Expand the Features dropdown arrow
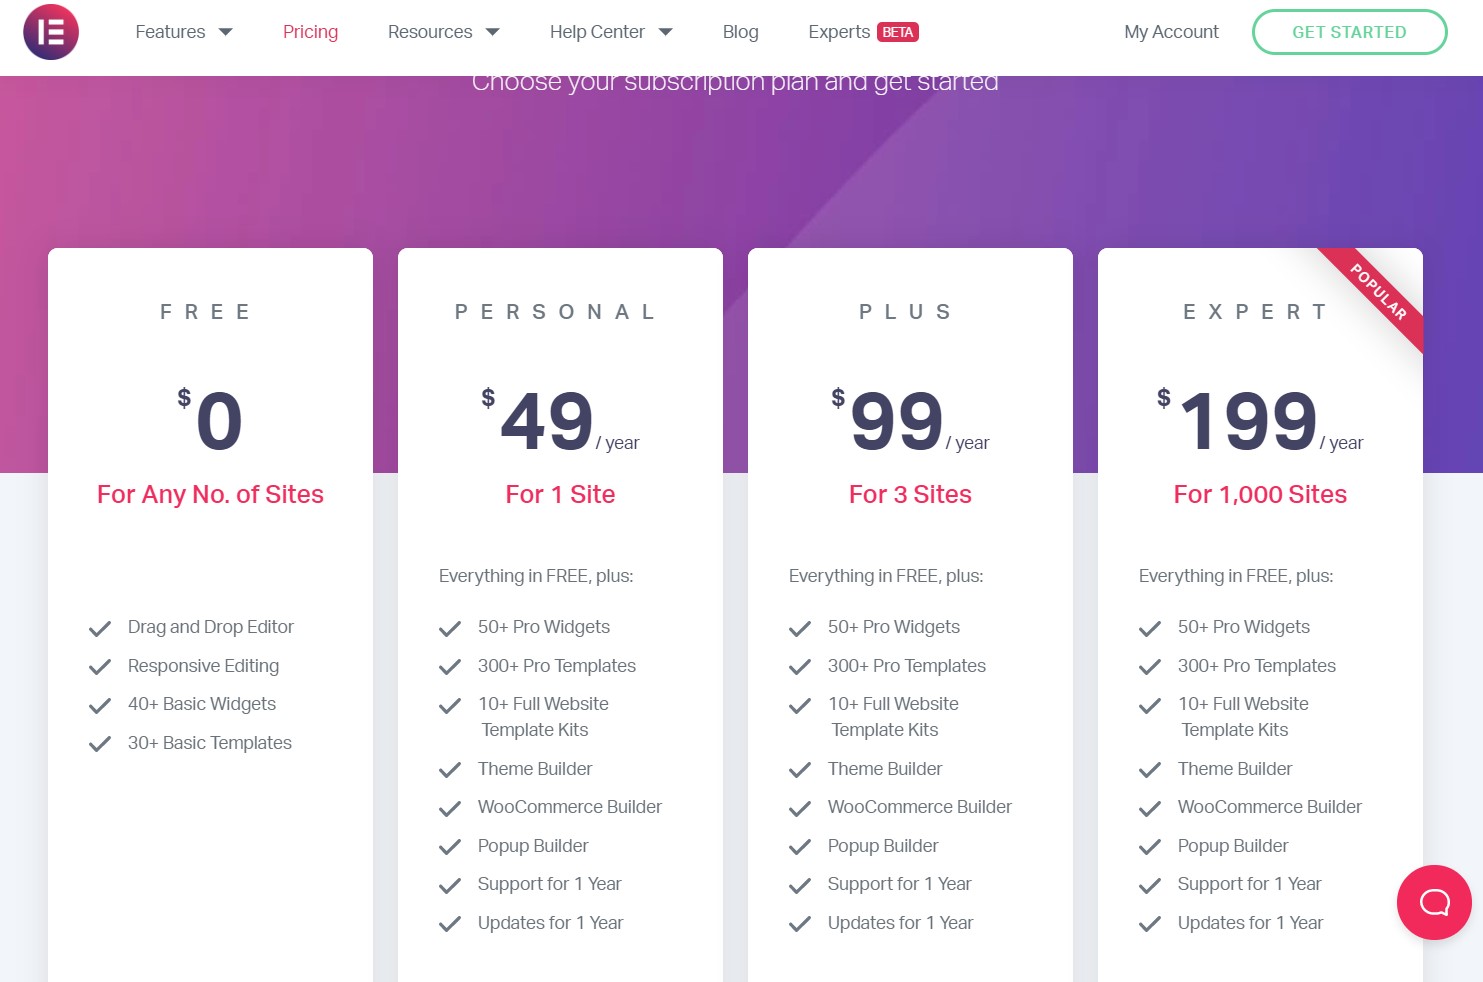The image size is (1483, 982). point(226,32)
